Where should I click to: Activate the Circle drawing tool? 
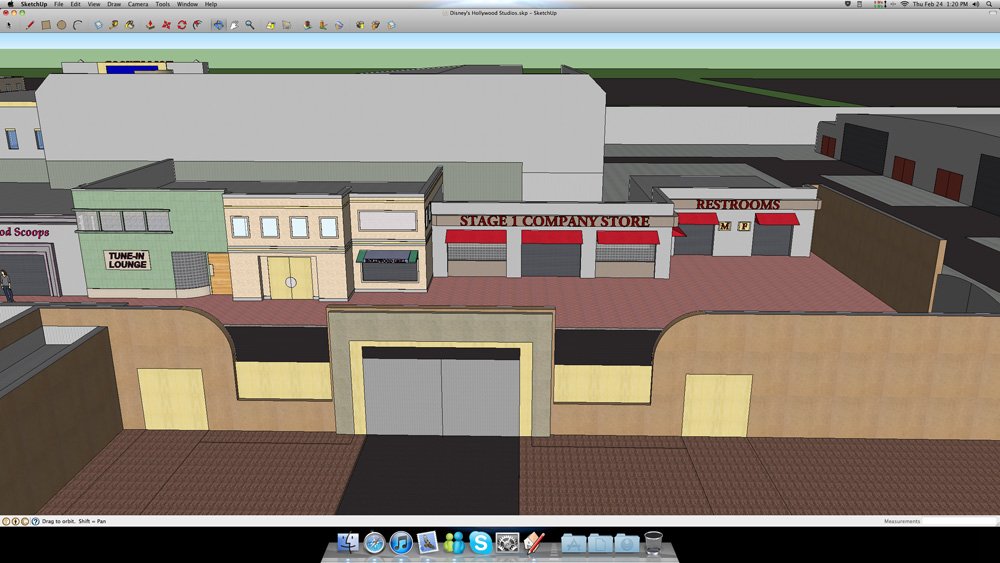(x=61, y=25)
